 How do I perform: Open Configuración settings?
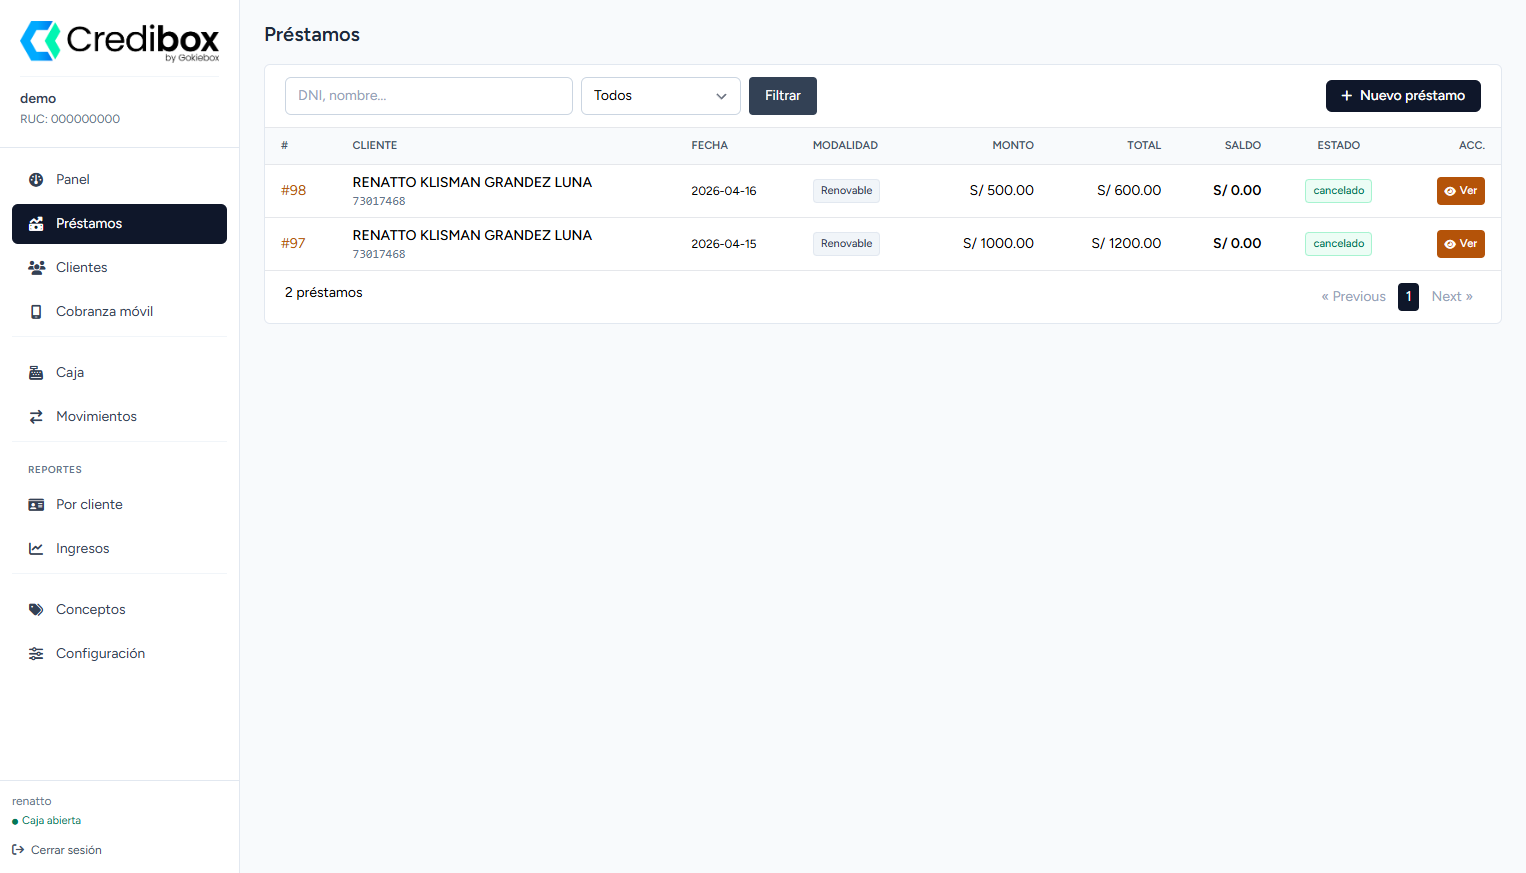pos(119,654)
